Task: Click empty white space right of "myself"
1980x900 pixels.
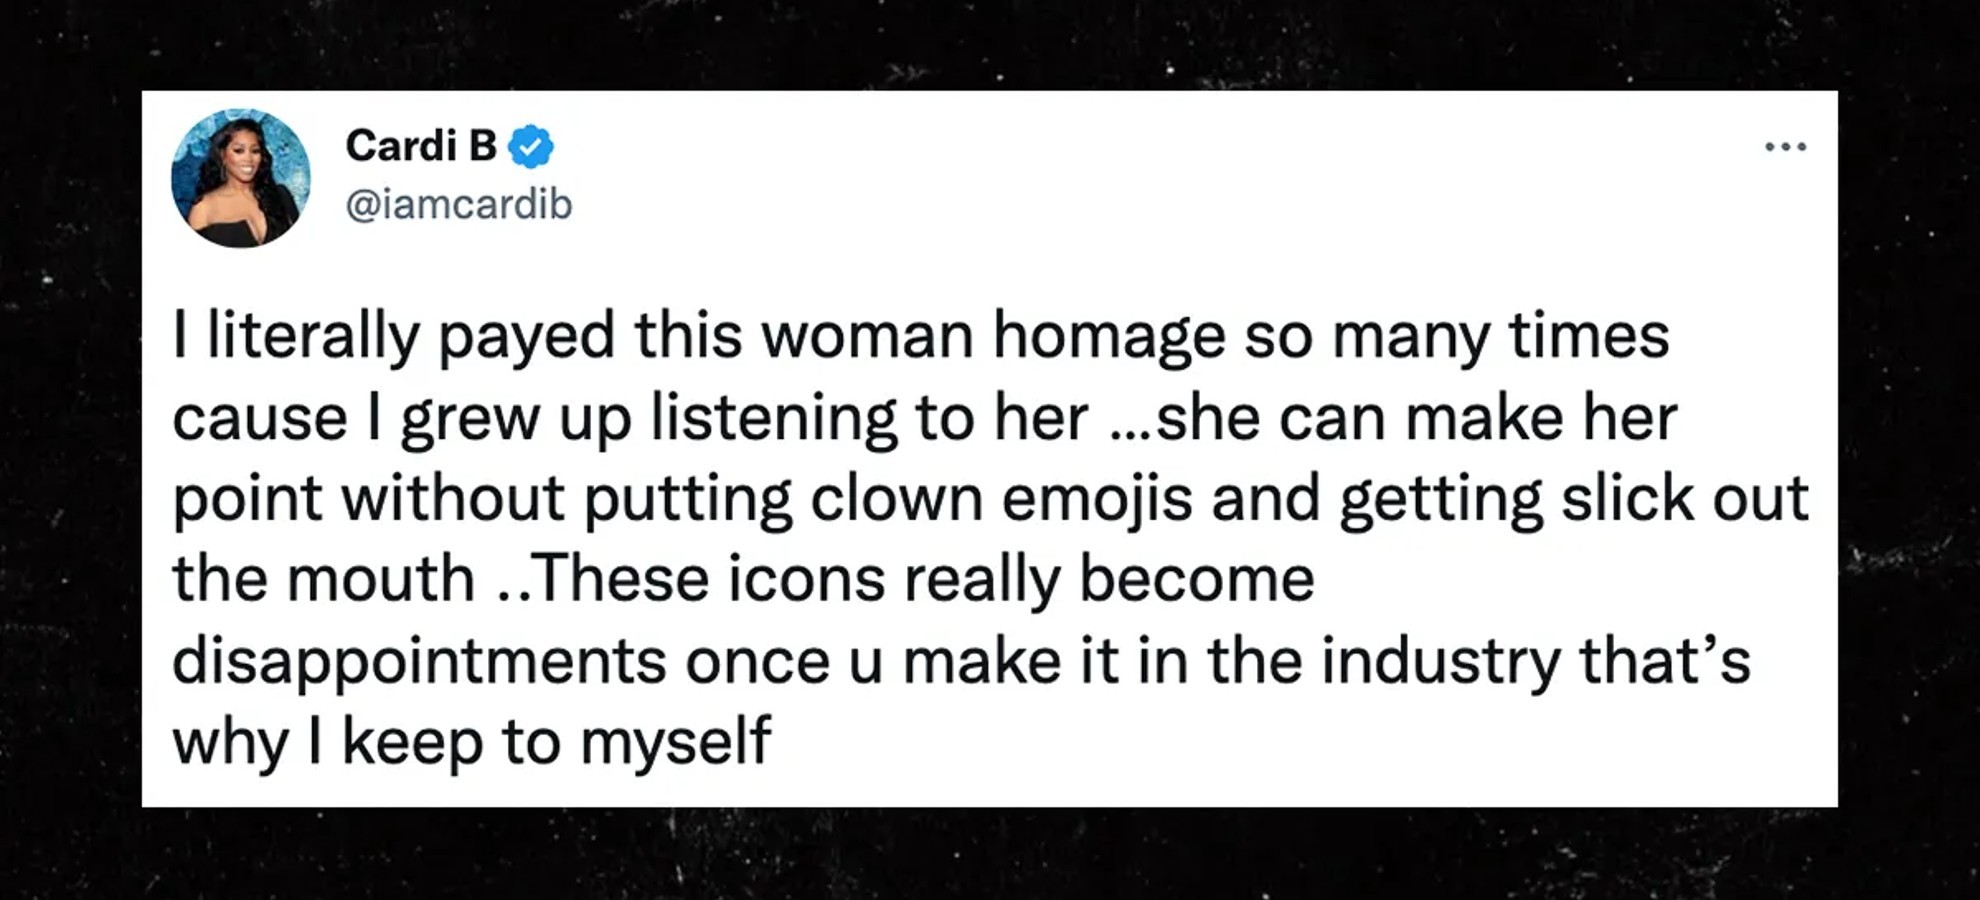Action: click(1300, 744)
